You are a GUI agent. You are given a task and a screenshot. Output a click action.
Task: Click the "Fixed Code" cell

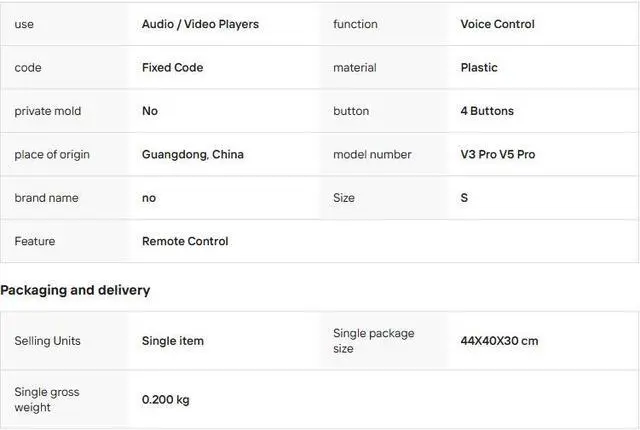click(172, 68)
